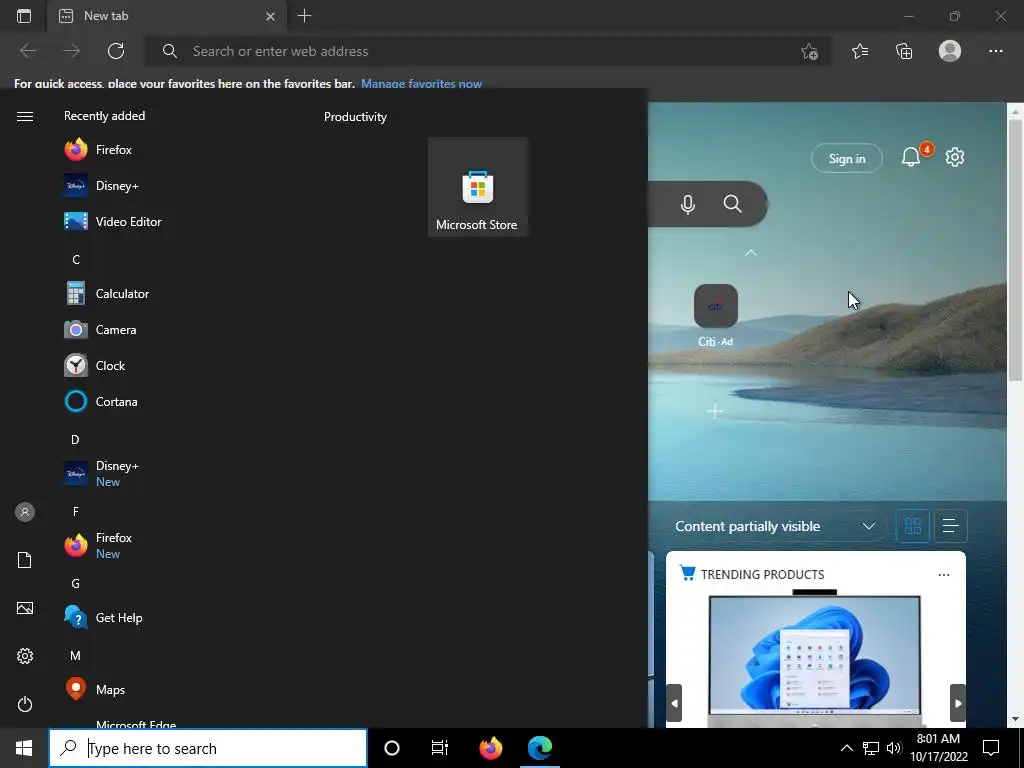Switch feed to grid view
Viewport: 1024px width, 768px height.
pos(912,526)
